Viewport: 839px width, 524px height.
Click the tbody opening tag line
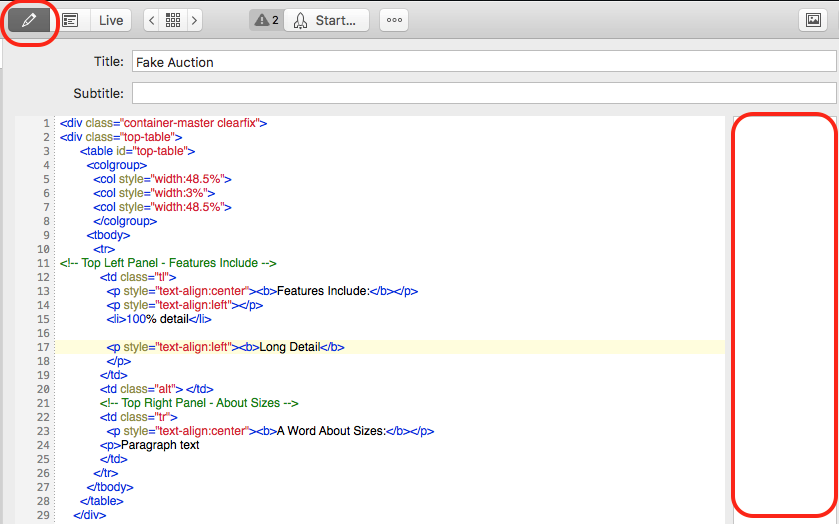point(108,235)
